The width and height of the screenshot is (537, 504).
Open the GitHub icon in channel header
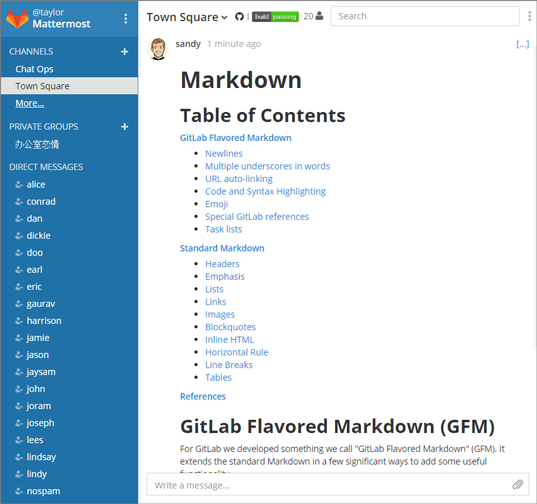coord(239,16)
